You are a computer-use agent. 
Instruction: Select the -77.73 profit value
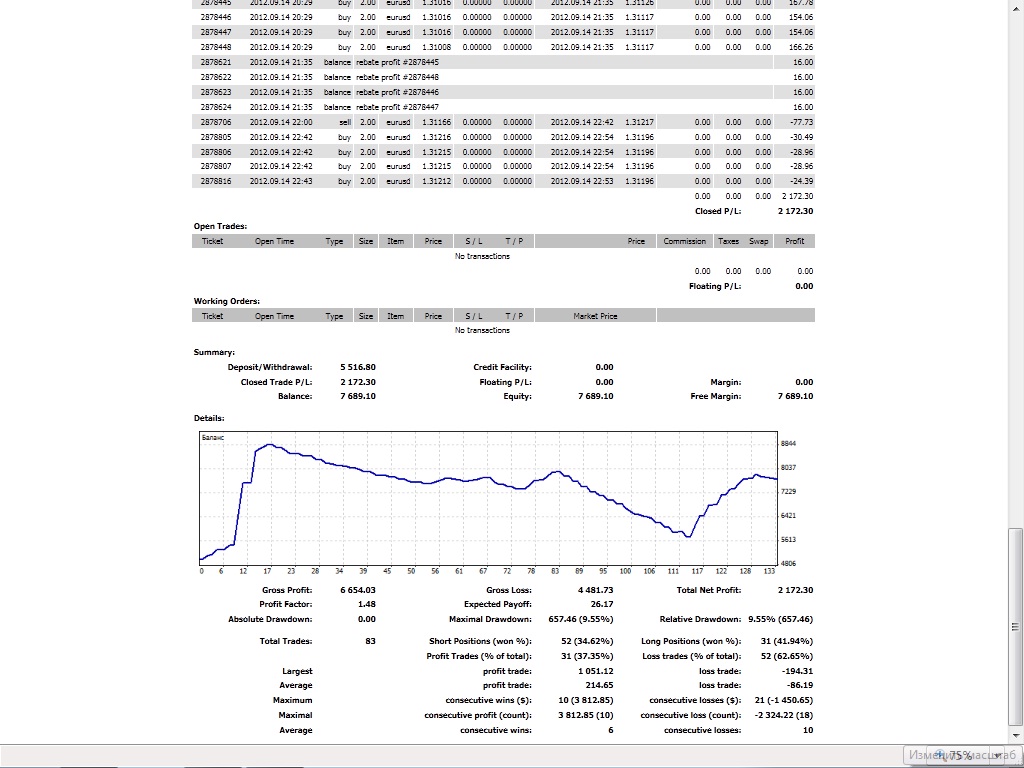(x=800, y=122)
